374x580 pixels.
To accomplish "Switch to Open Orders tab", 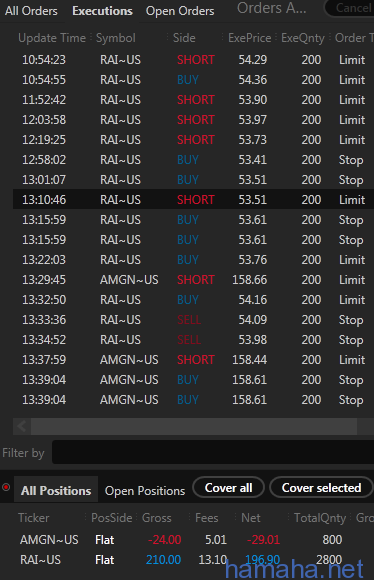I will [x=180, y=11].
